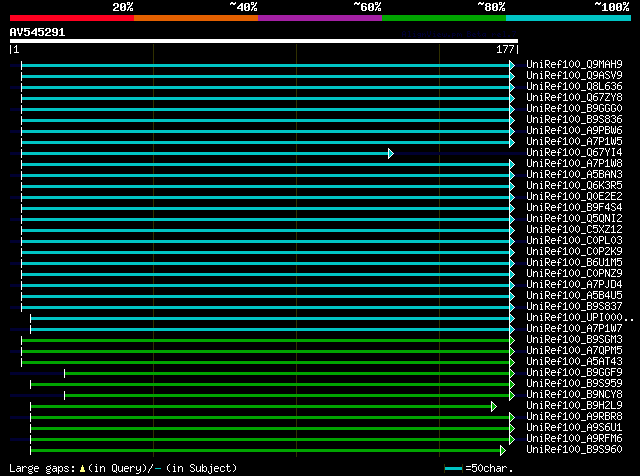Select the UniRef100_B9S959 label
This screenshot has width=640, height=476.
574,384
